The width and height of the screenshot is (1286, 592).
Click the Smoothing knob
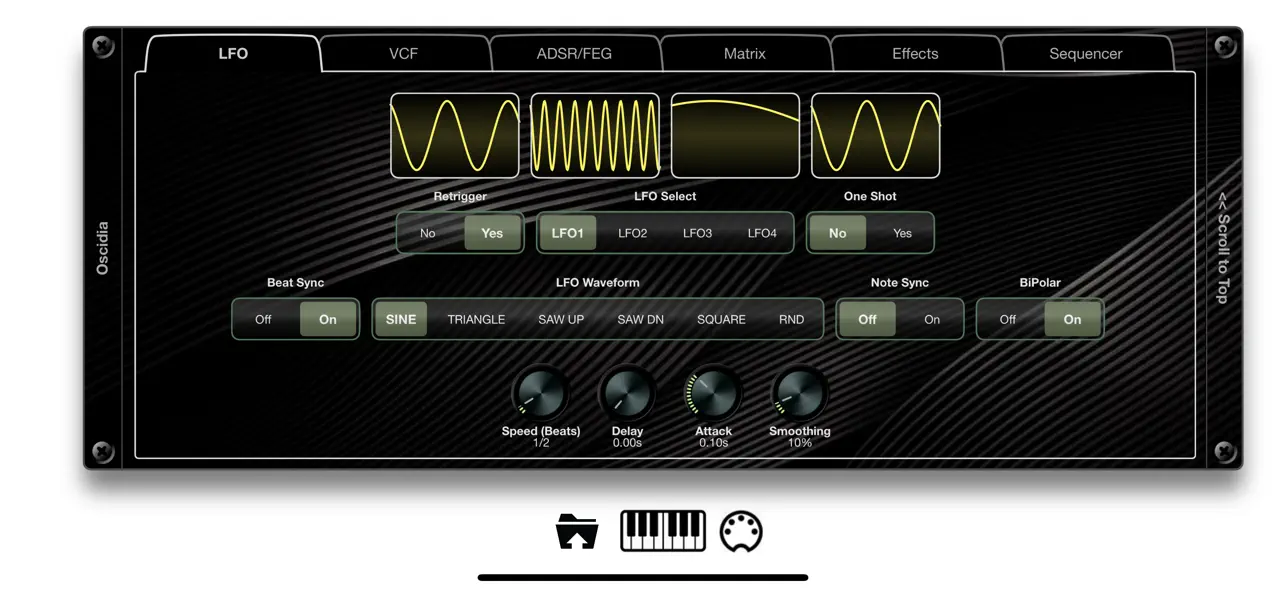[x=800, y=393]
